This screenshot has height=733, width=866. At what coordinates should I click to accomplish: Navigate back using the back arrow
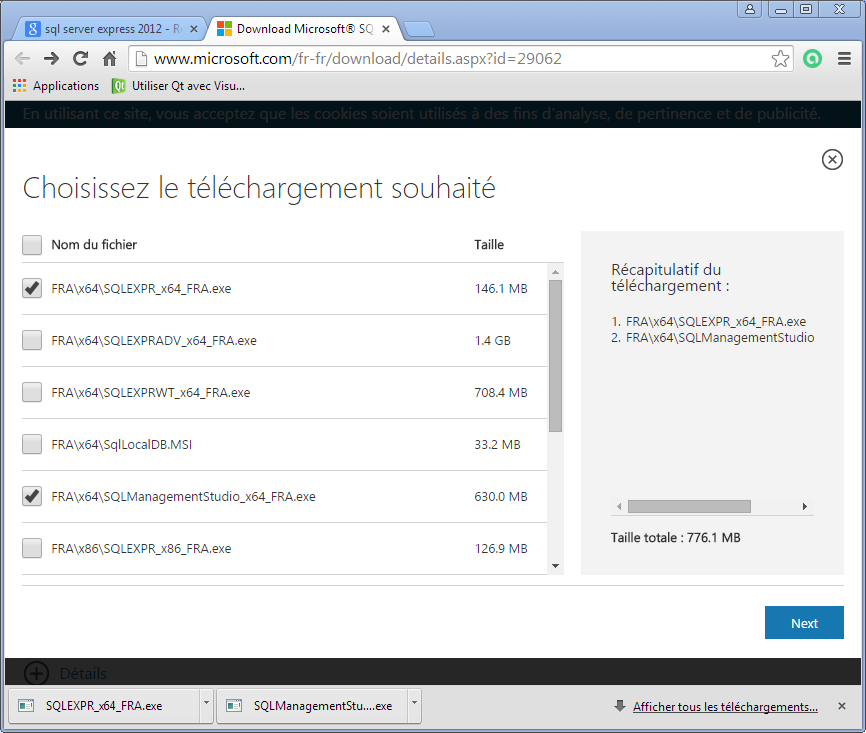(x=22, y=59)
